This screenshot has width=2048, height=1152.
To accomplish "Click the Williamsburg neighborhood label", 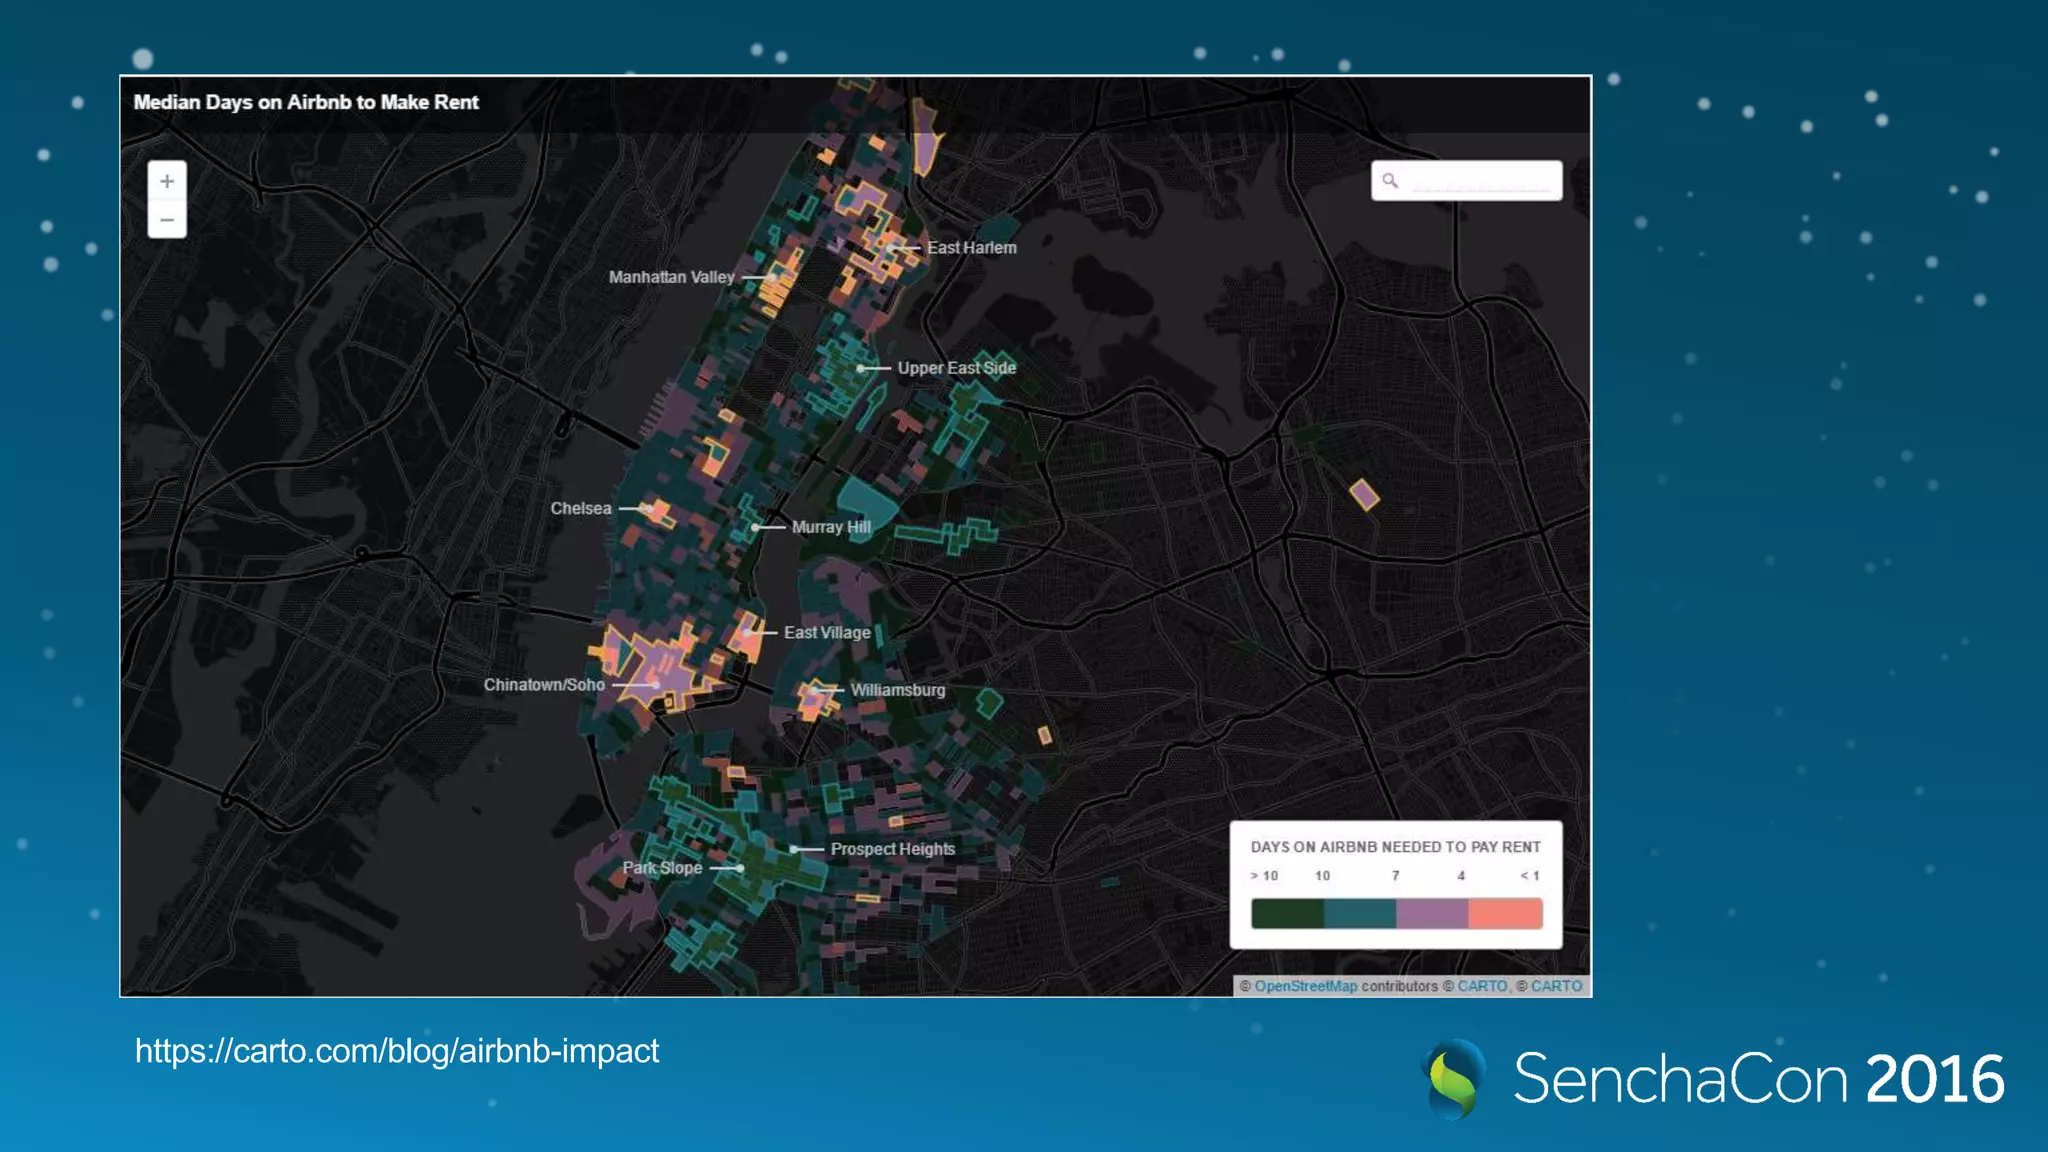I will click(897, 690).
